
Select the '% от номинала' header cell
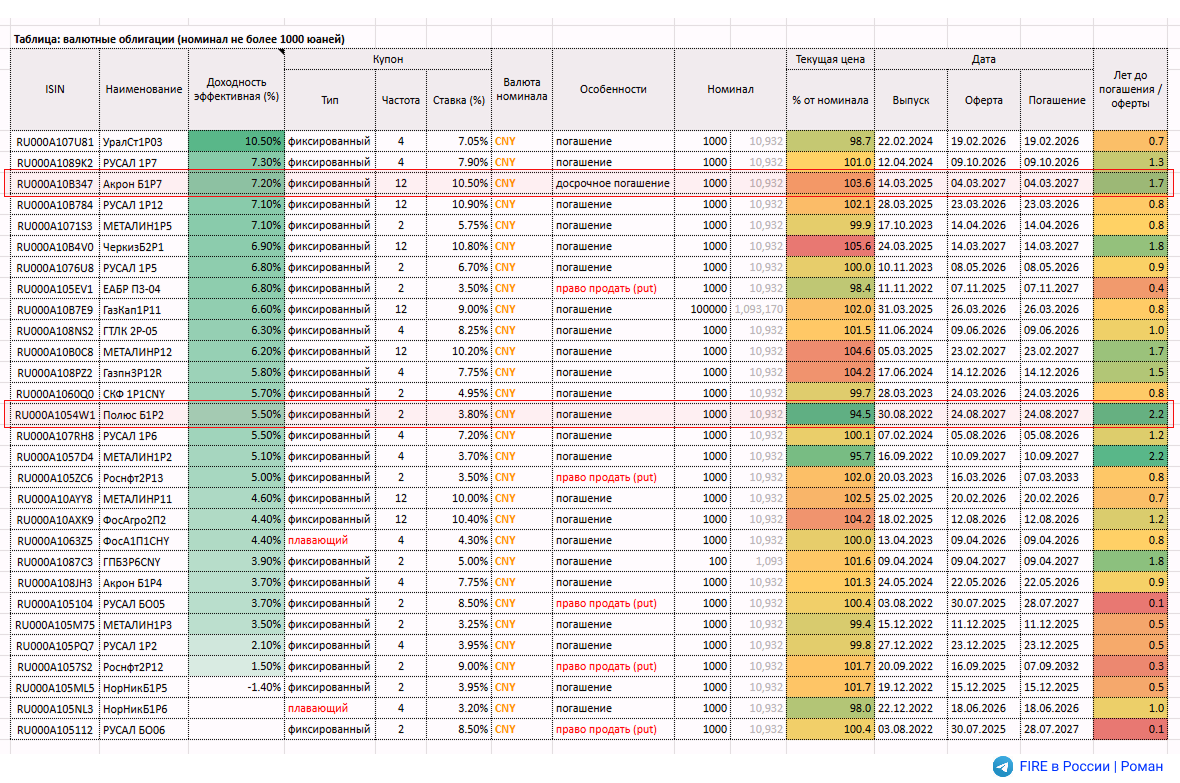coord(830,100)
